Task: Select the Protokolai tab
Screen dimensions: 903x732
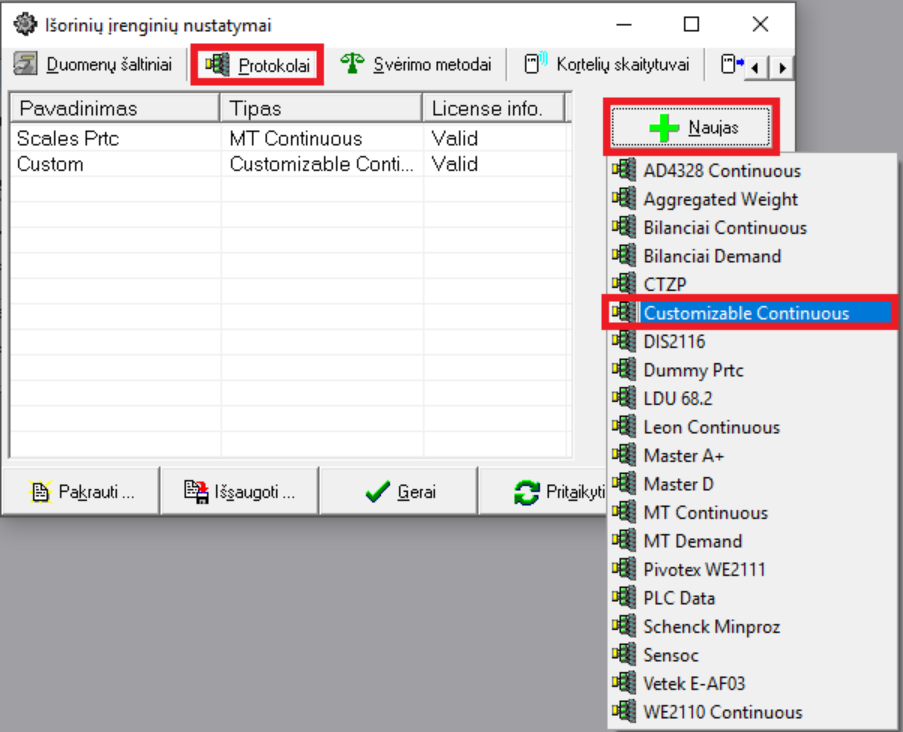Action: point(259,66)
